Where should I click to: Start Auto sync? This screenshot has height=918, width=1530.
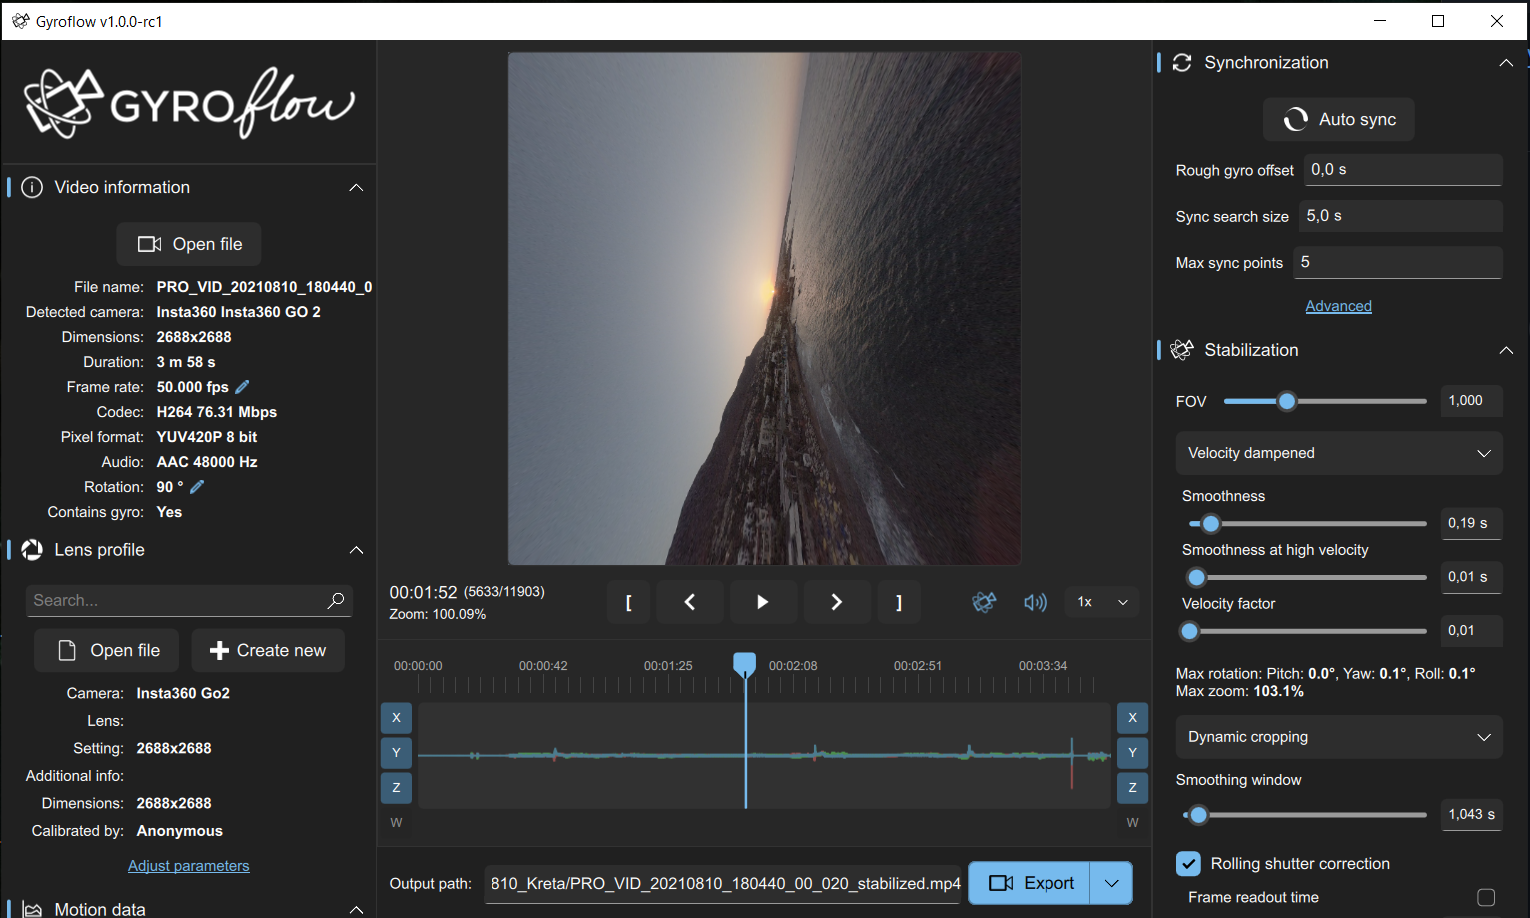(1338, 119)
